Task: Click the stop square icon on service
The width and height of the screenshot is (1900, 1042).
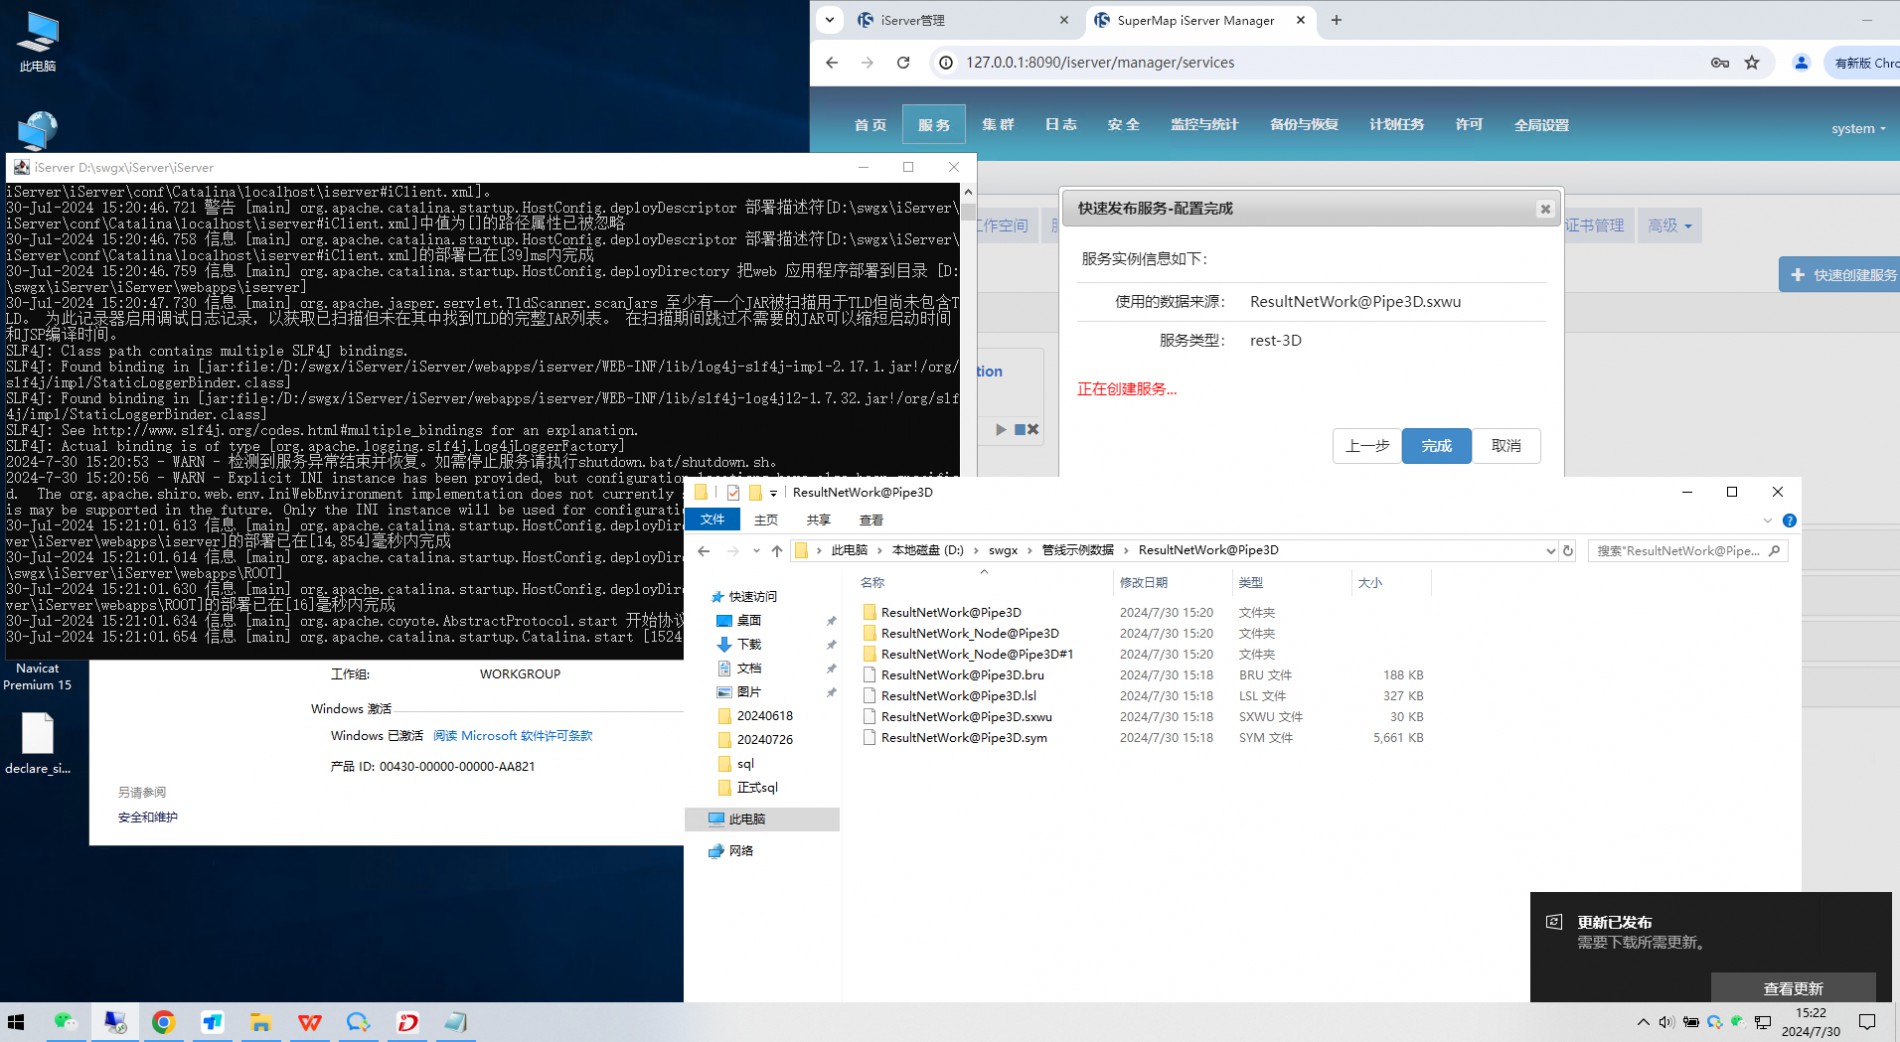Action: pos(1020,429)
